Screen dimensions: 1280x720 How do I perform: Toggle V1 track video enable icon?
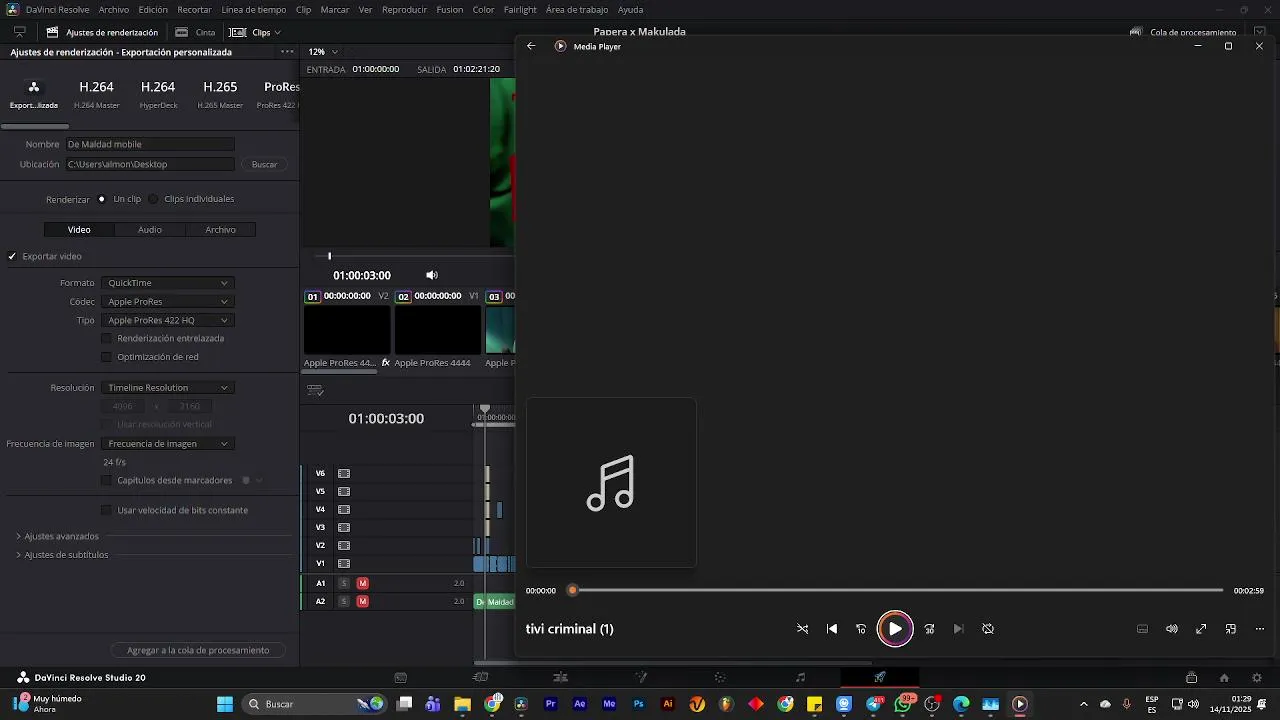click(x=344, y=563)
